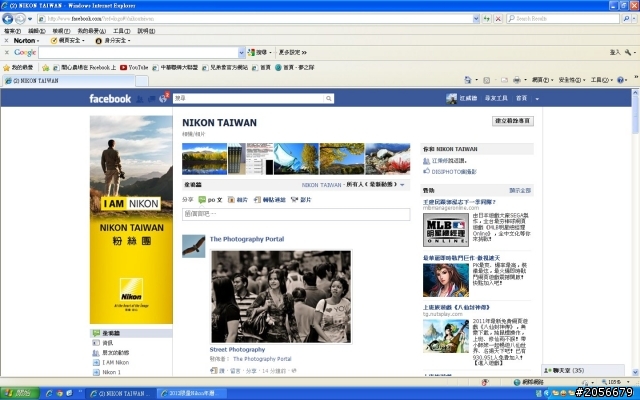Open the File menu in Internet Explorer
The width and height of the screenshot is (640, 400).
tap(12, 31)
